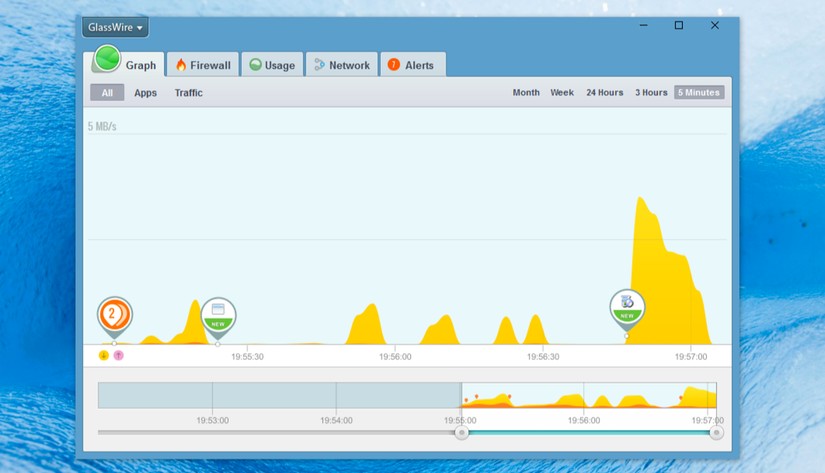Viewport: 825px width, 473px height.
Task: Click the Network nodes icon
Action: tap(319, 65)
